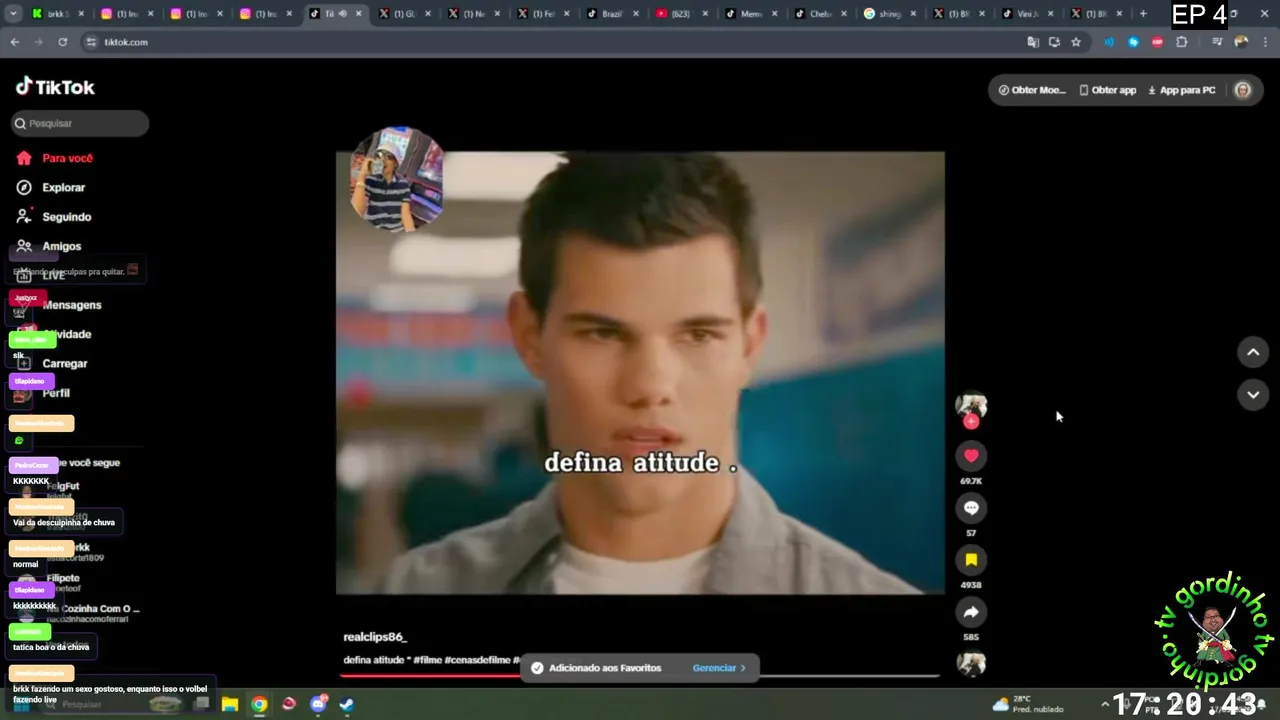Bookmark page with star icon

click(1076, 42)
